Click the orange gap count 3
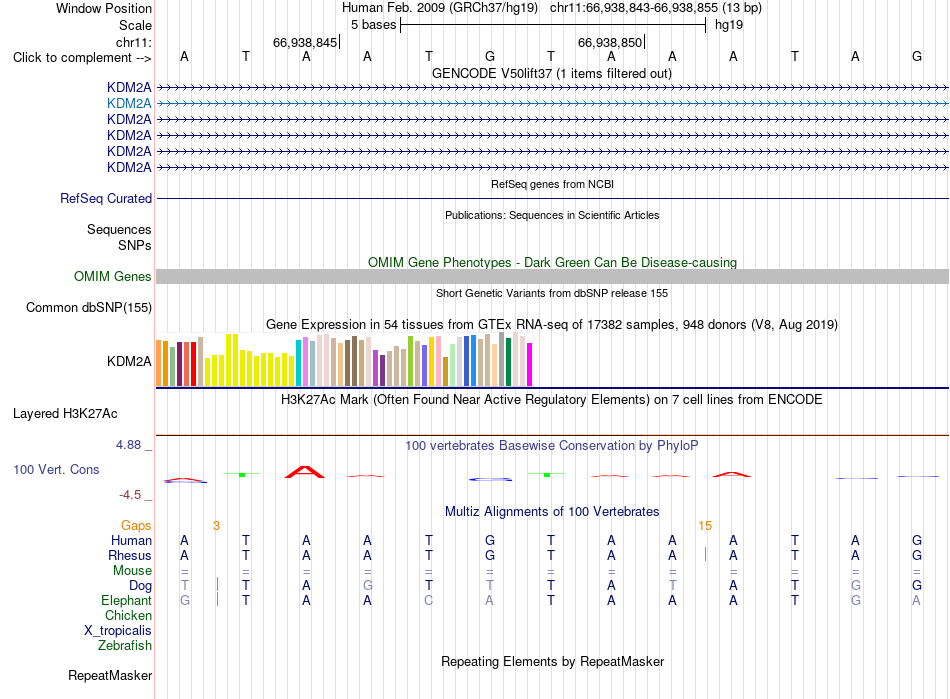The image size is (950, 699). (216, 526)
